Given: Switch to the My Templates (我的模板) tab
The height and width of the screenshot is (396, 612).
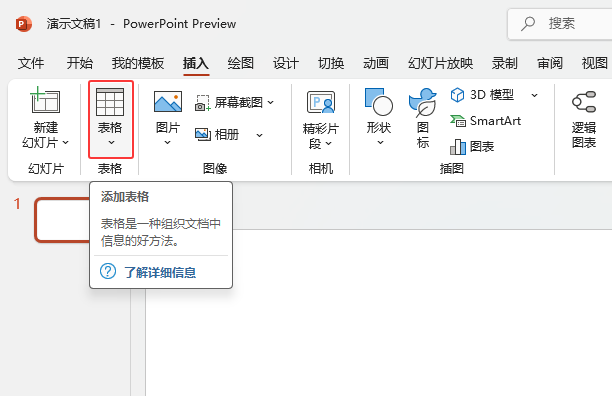Looking at the screenshot, I should pyautogui.click(x=138, y=63).
